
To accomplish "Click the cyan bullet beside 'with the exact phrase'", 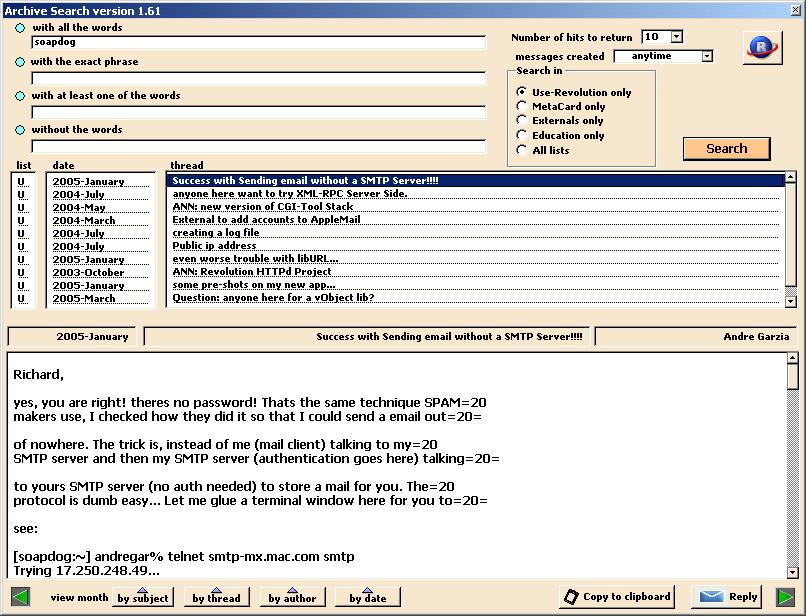I will click(x=21, y=62).
